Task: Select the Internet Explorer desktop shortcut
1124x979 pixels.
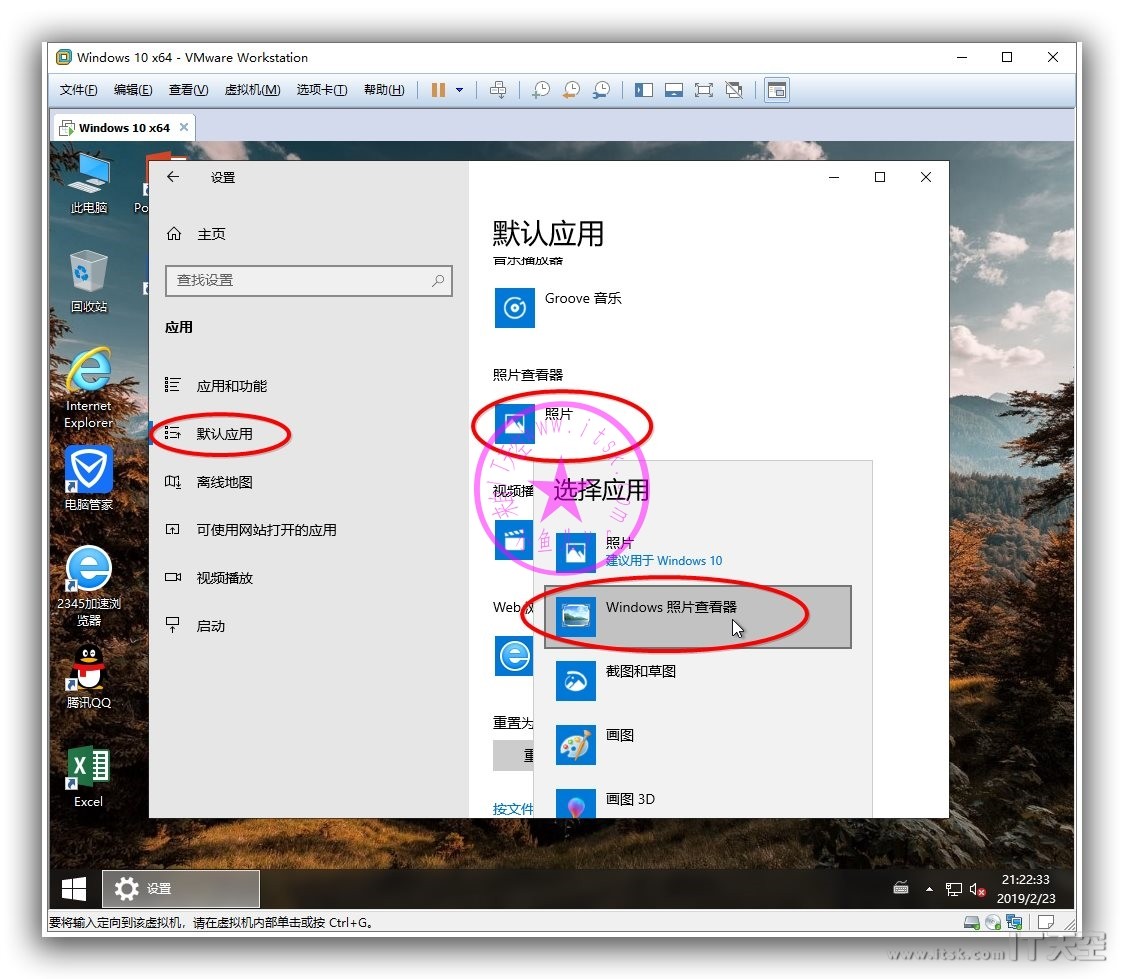Action: click(89, 388)
